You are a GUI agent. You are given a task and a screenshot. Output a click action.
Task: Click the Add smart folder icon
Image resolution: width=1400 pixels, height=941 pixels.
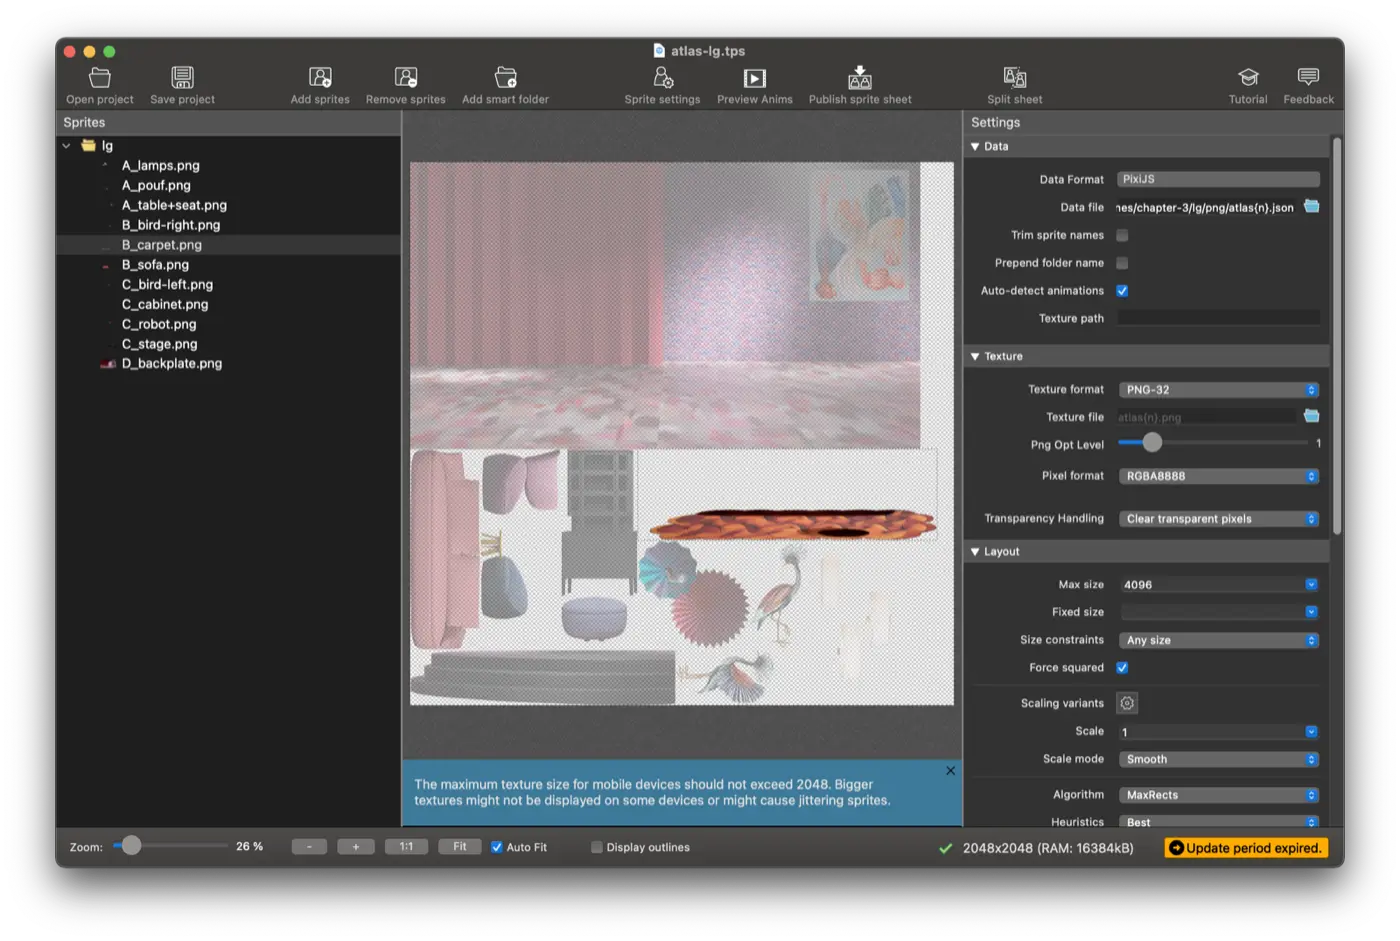[505, 78]
